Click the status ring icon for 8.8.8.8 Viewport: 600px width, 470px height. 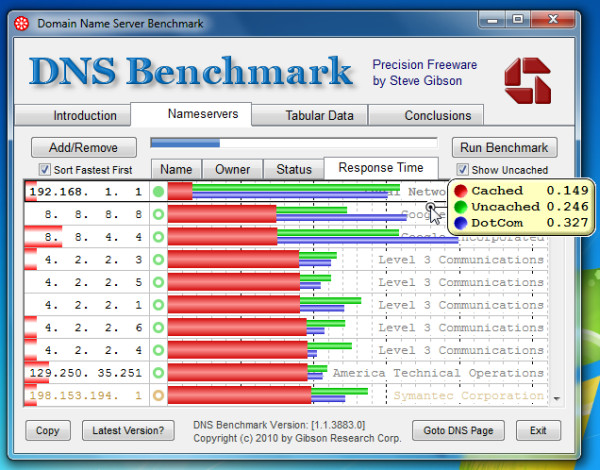pos(158,214)
